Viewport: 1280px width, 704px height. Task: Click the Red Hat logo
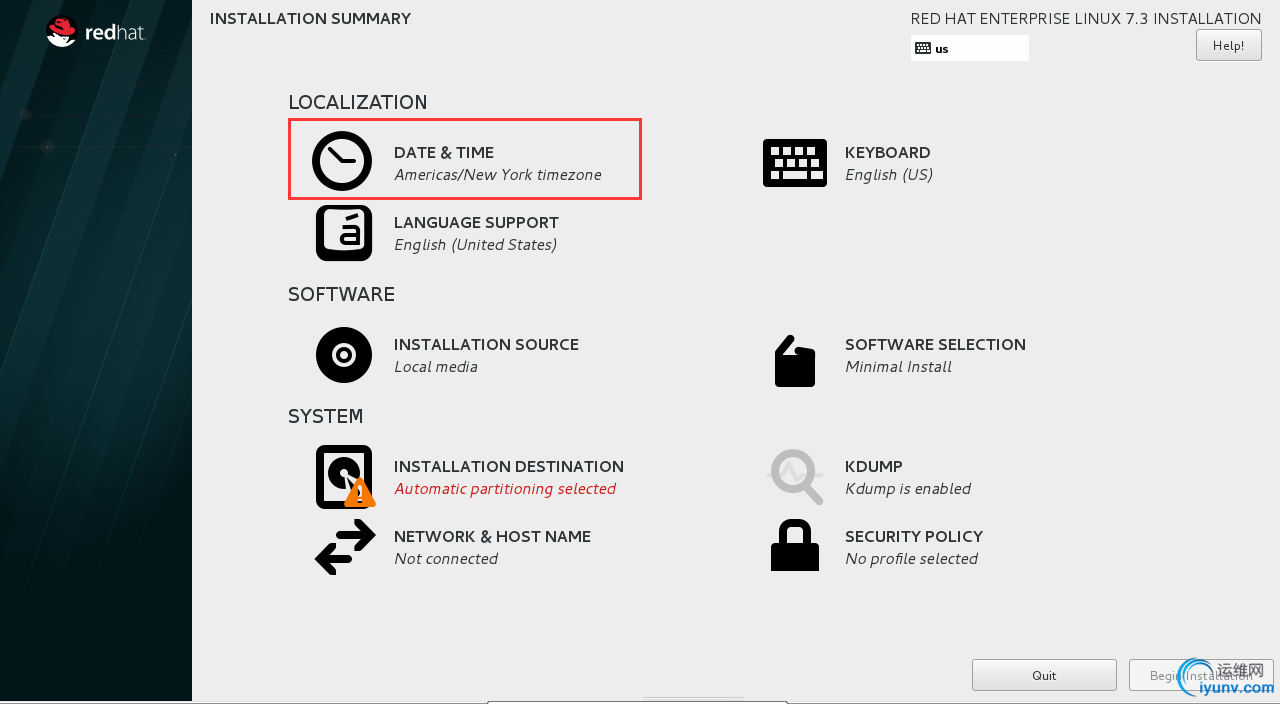96,32
